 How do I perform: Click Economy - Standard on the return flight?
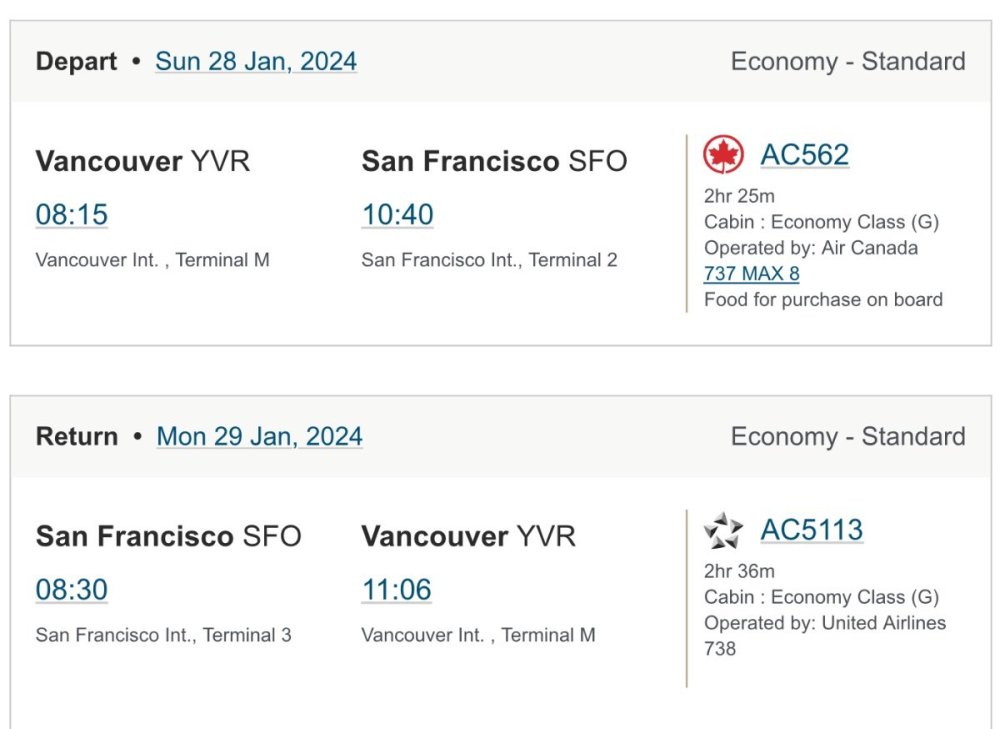pyautogui.click(x=847, y=436)
